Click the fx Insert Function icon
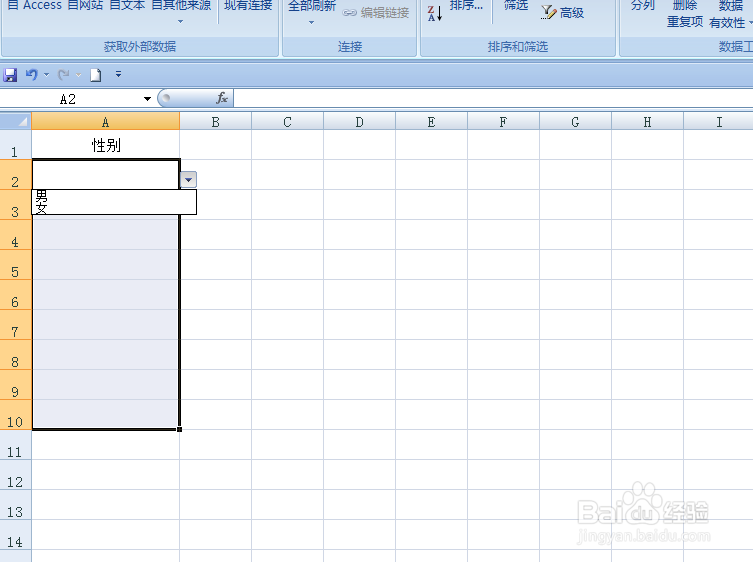The height and width of the screenshot is (562, 753). pyautogui.click(x=221, y=98)
